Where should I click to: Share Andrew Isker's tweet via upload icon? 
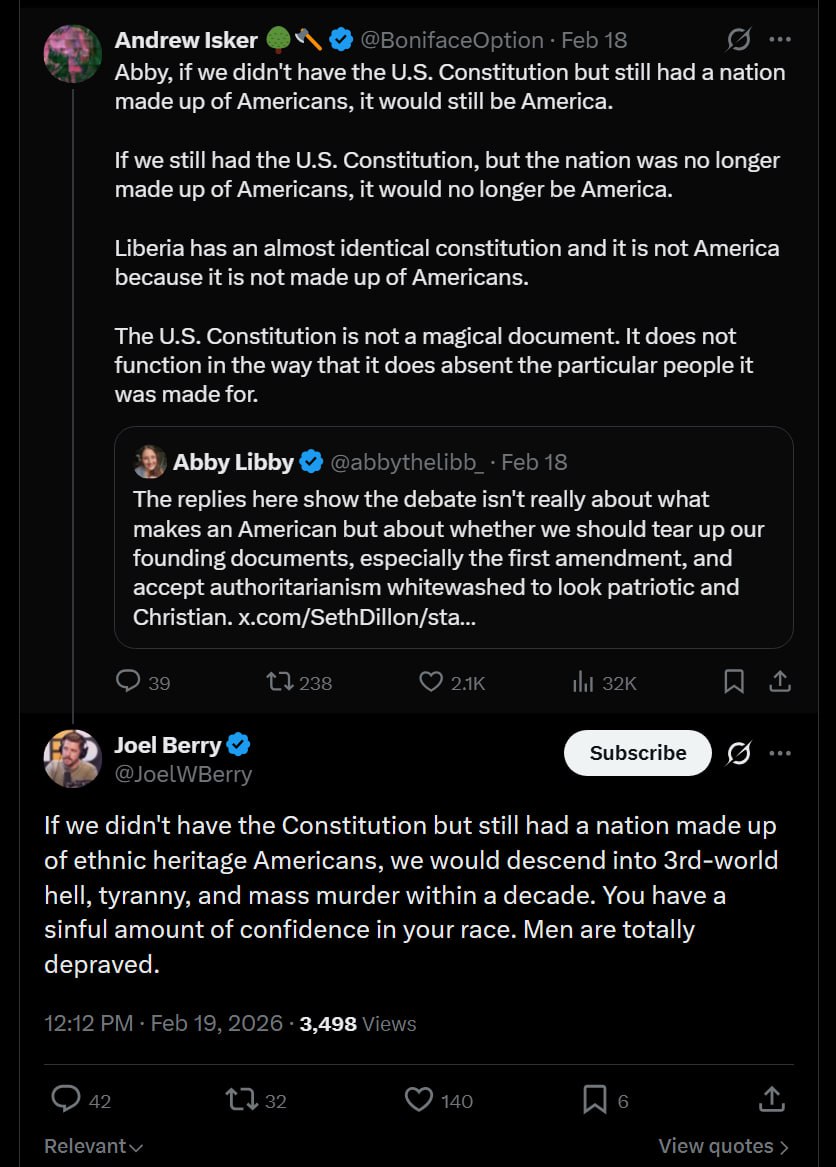tap(780, 682)
